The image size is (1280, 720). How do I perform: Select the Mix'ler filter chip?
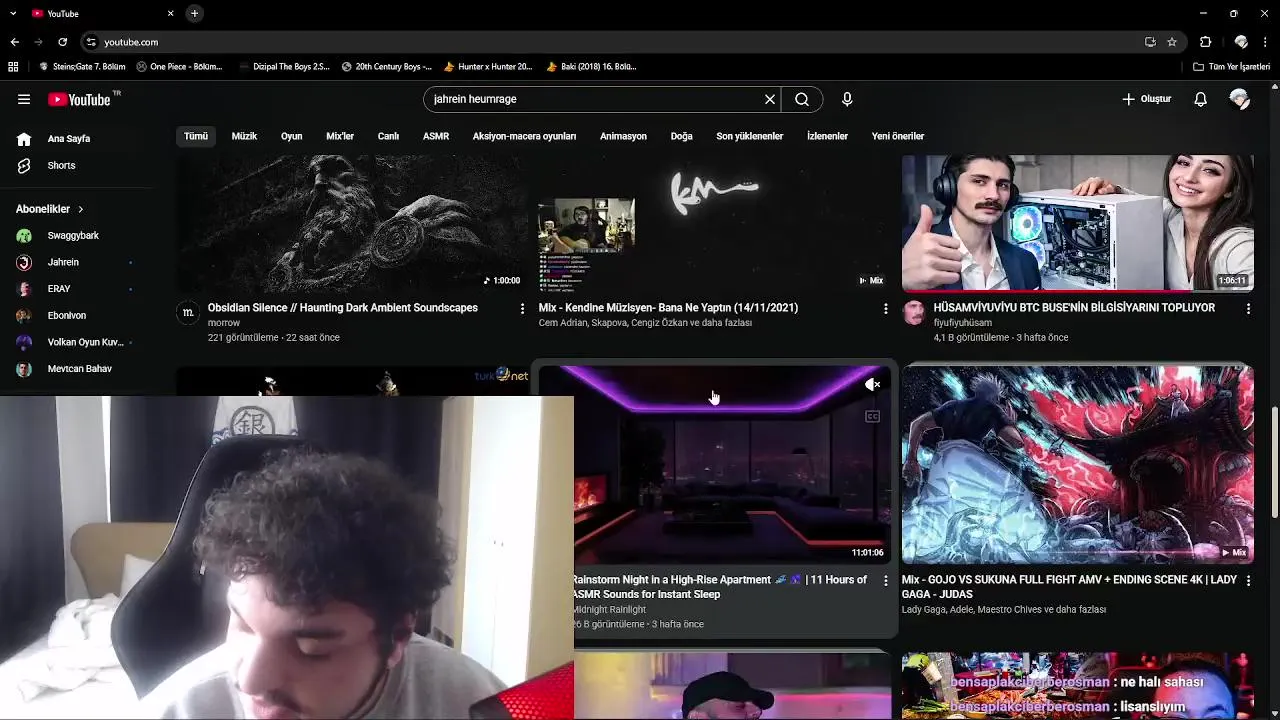pyautogui.click(x=340, y=136)
